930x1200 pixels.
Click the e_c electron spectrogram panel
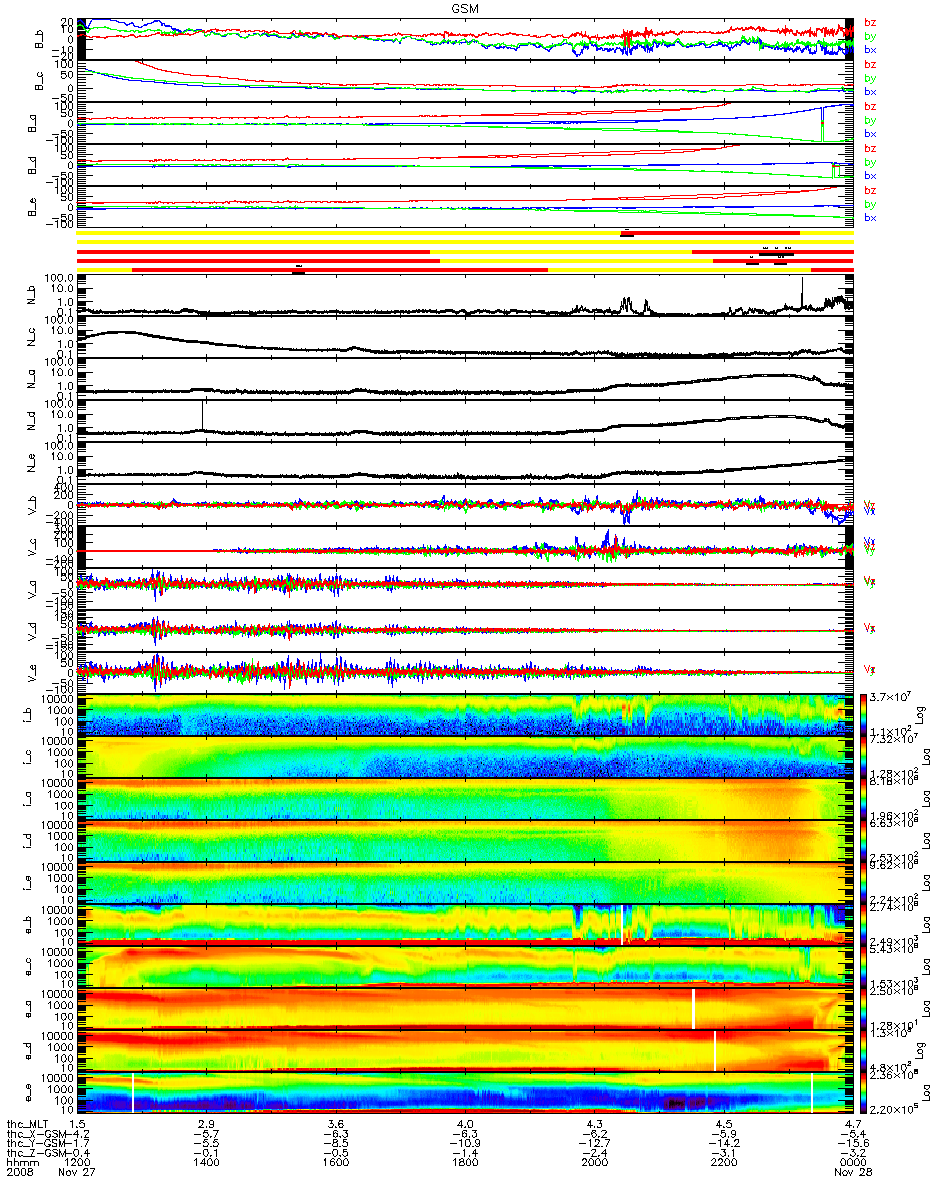465,967
